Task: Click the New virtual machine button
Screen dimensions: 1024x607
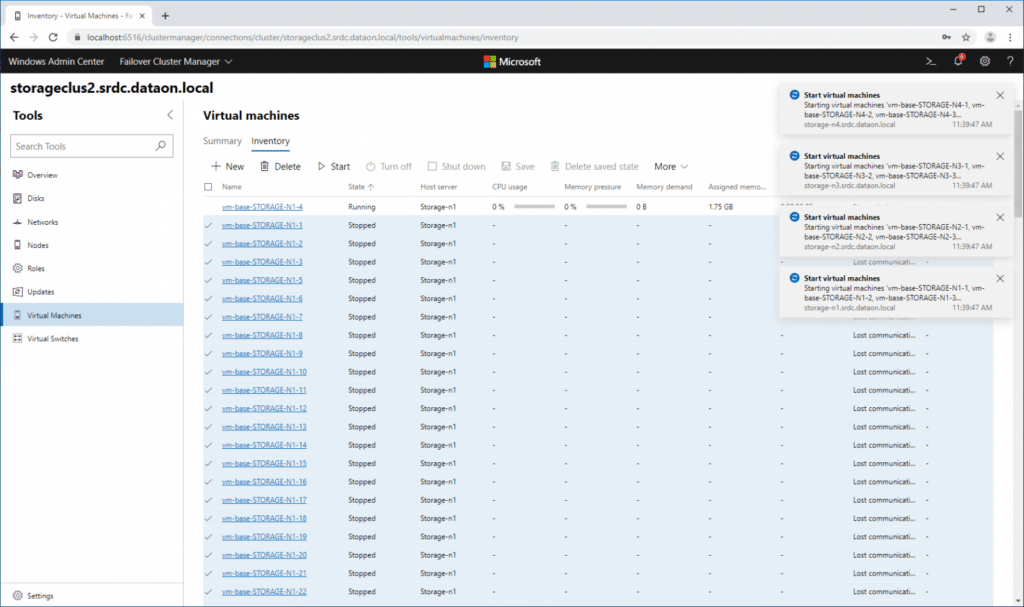Action: pyautogui.click(x=227, y=167)
